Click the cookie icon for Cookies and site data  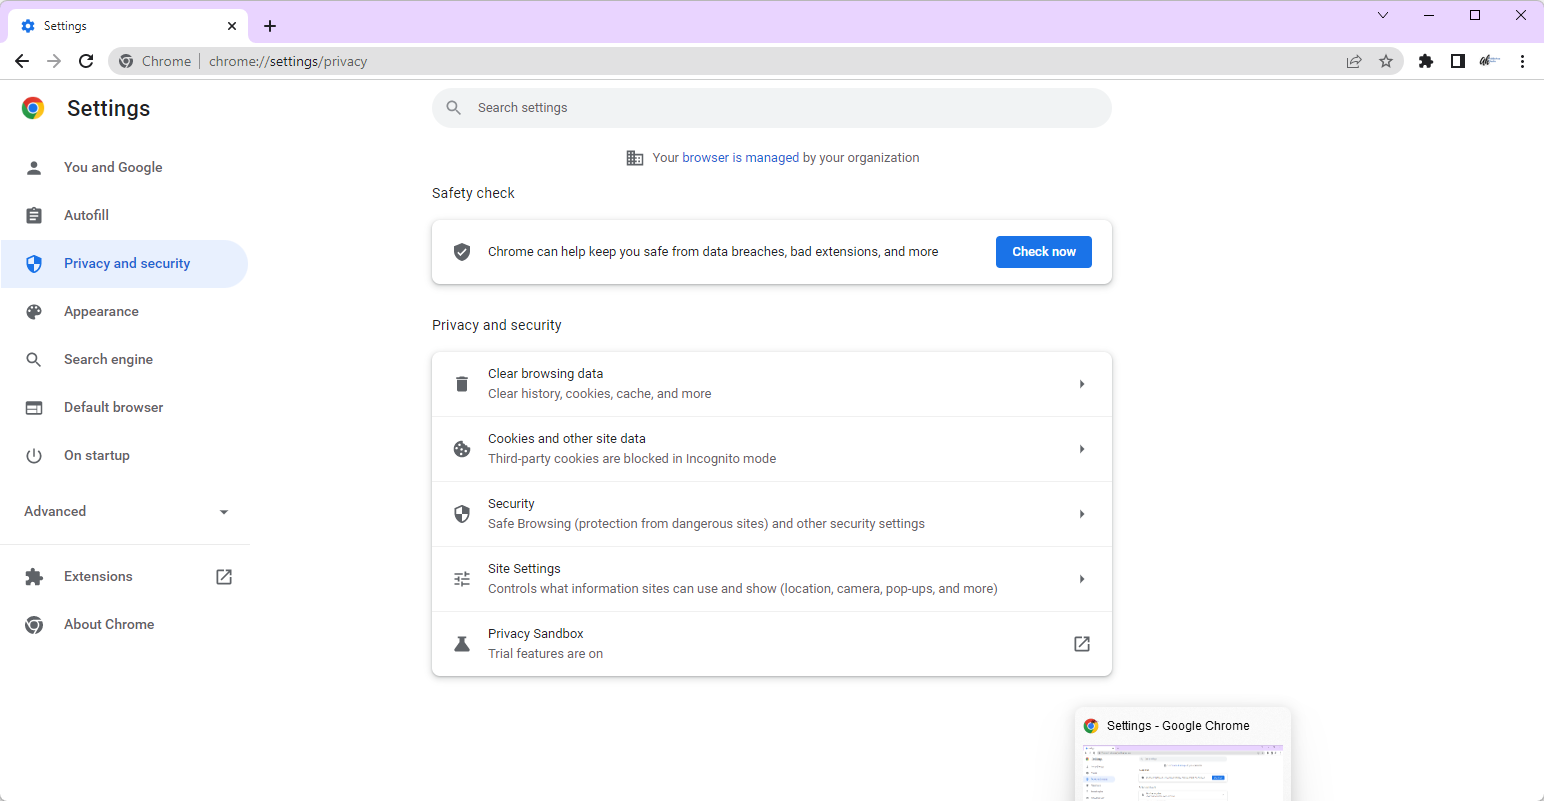462,449
